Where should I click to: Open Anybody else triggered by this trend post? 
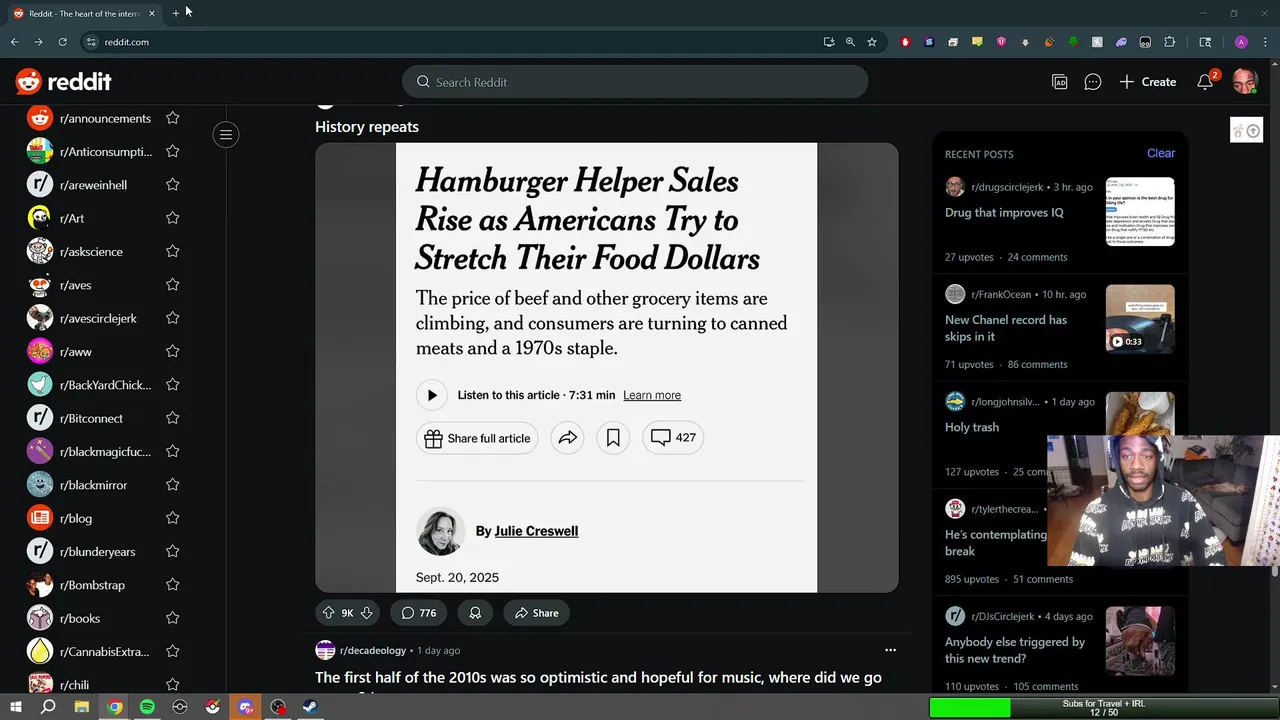(x=1015, y=650)
